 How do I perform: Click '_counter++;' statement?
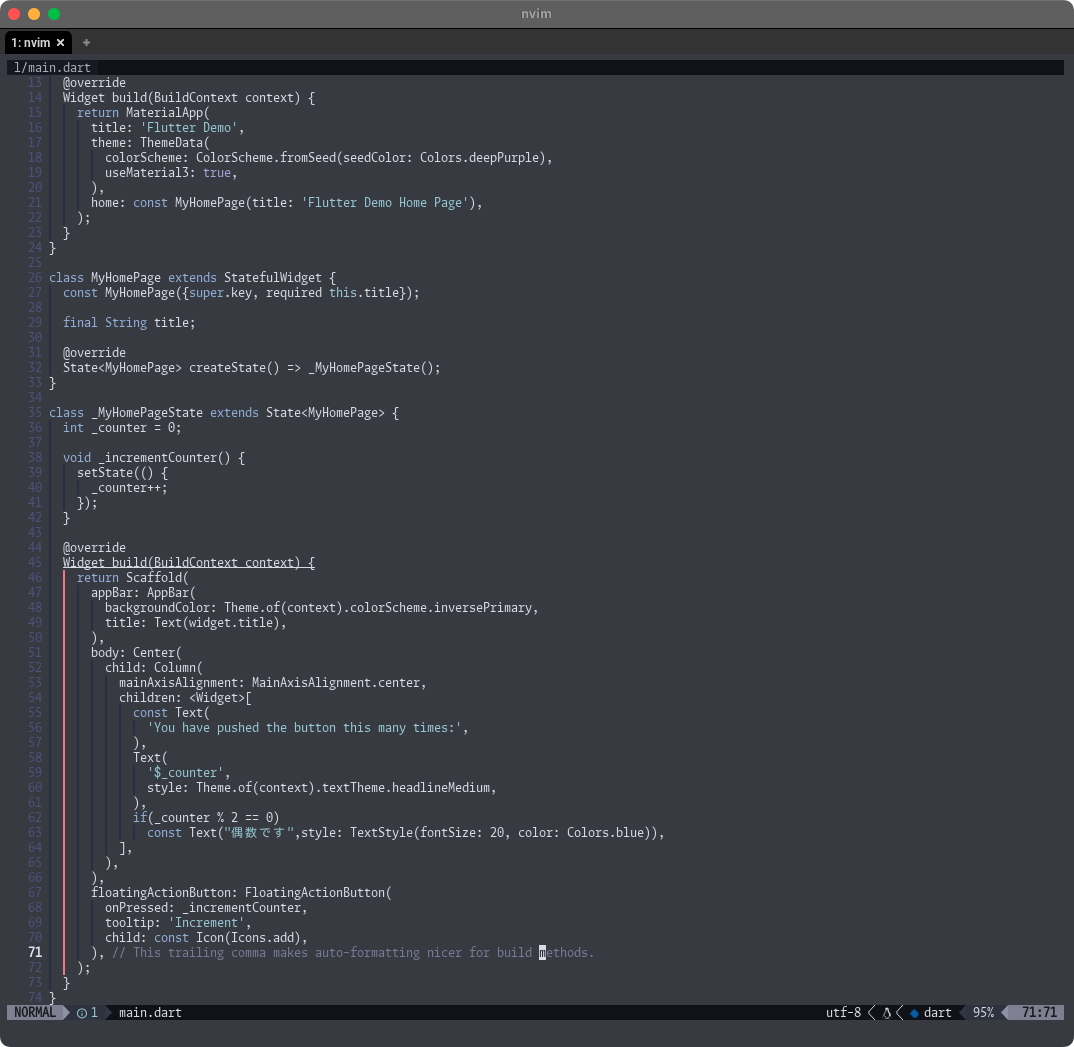click(x=129, y=488)
